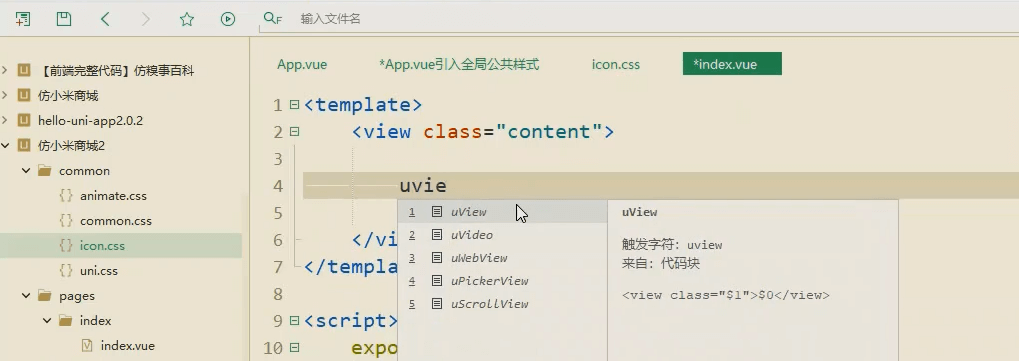Click line number 3 in the gutter
This screenshot has width=1019, height=361.
pyautogui.click(x=277, y=159)
